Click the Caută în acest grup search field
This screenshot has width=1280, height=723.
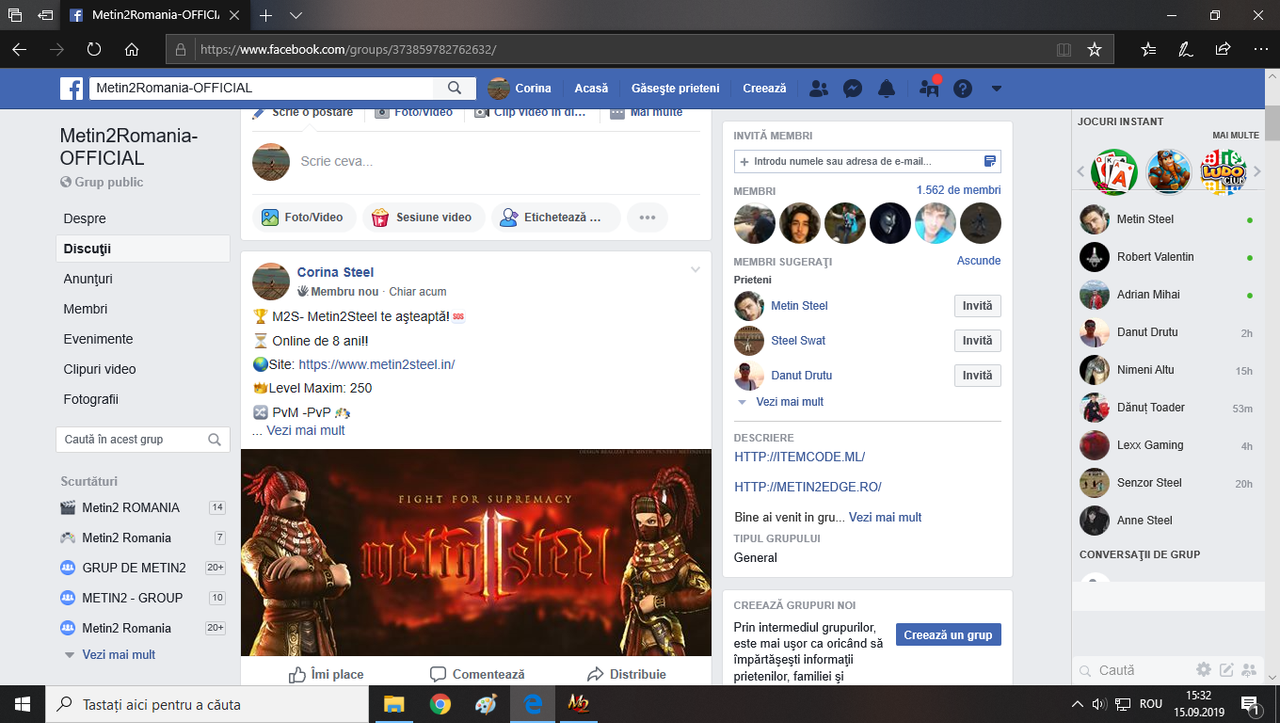coord(143,439)
